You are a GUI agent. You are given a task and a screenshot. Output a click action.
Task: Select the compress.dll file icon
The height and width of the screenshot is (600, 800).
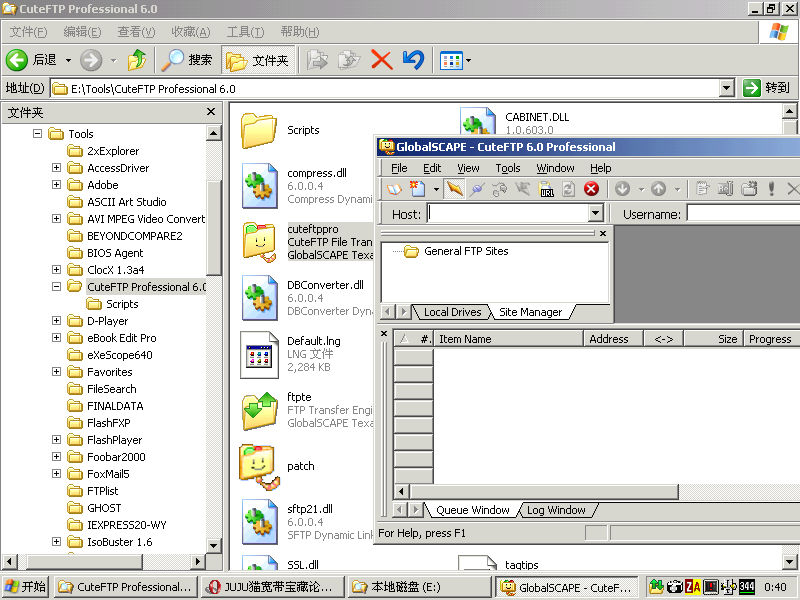pos(259,186)
